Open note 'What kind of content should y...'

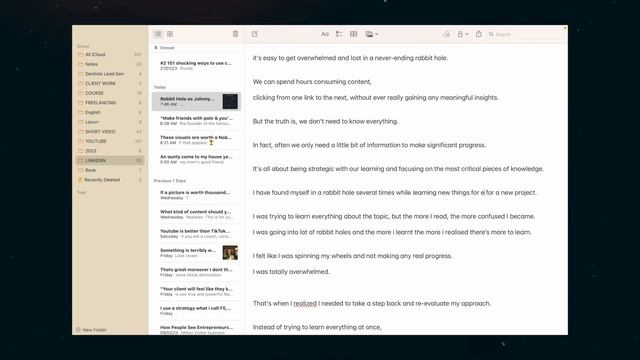[x=196, y=214]
